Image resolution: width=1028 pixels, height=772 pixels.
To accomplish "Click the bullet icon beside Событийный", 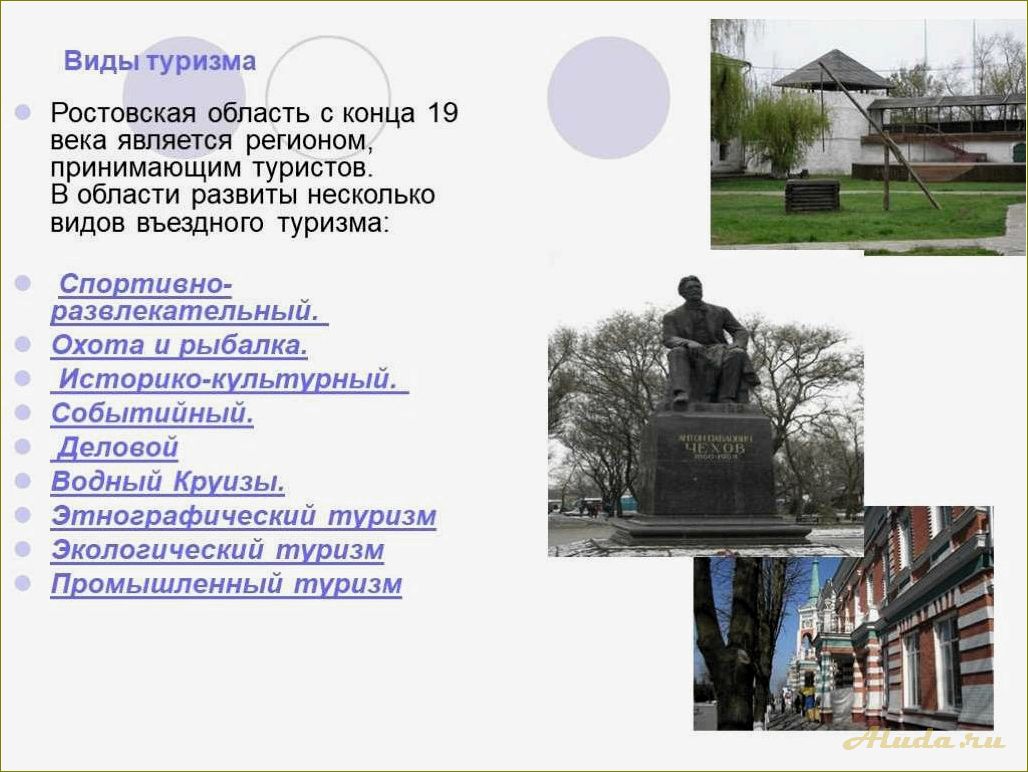I will (22, 414).
